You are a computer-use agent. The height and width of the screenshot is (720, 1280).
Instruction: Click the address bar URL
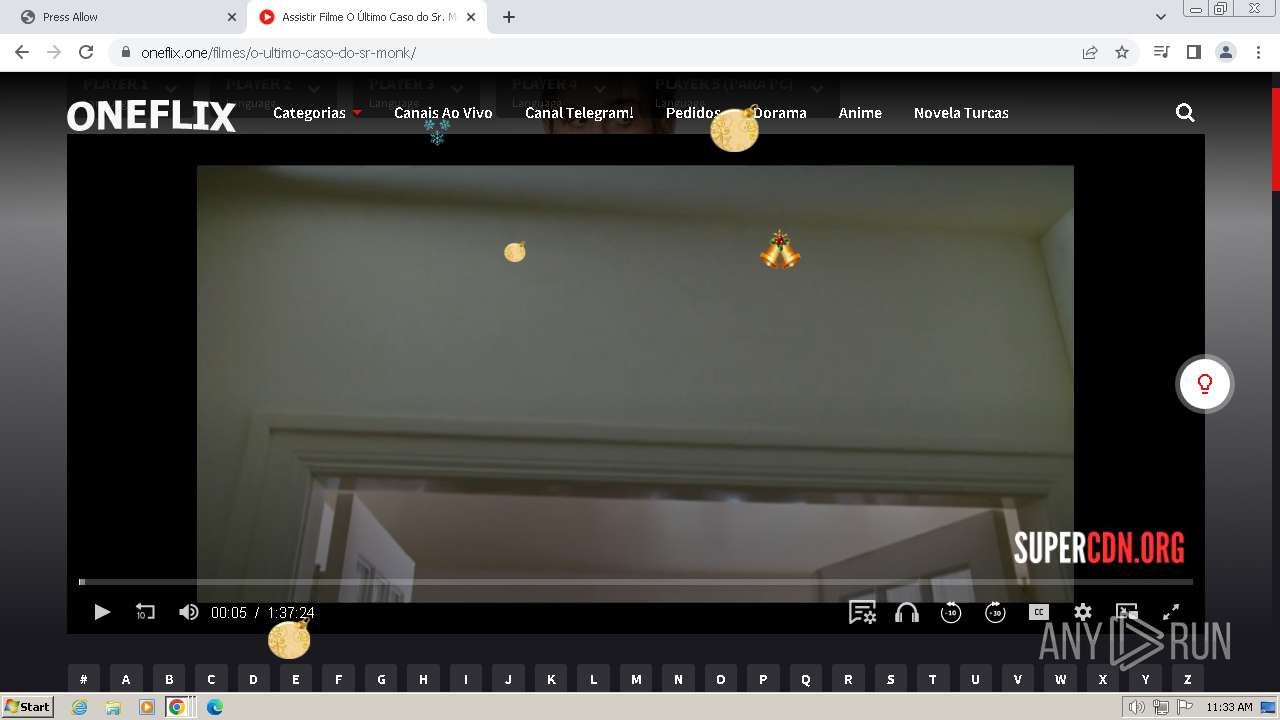click(278, 52)
